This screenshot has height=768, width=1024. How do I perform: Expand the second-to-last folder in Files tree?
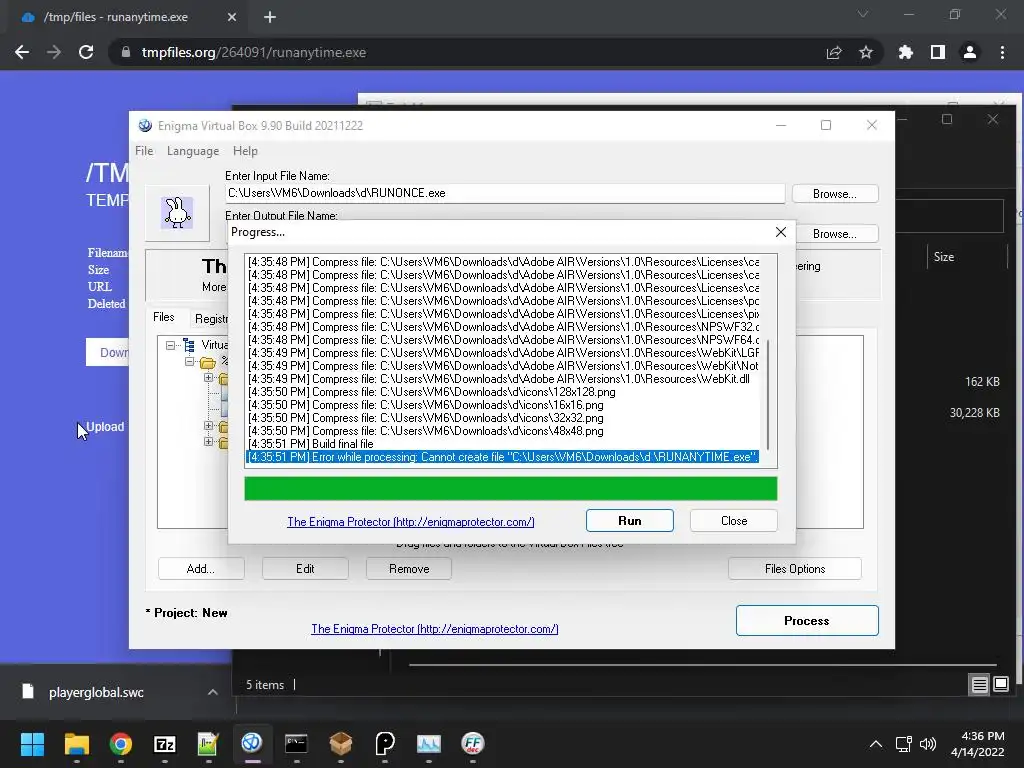click(x=208, y=426)
